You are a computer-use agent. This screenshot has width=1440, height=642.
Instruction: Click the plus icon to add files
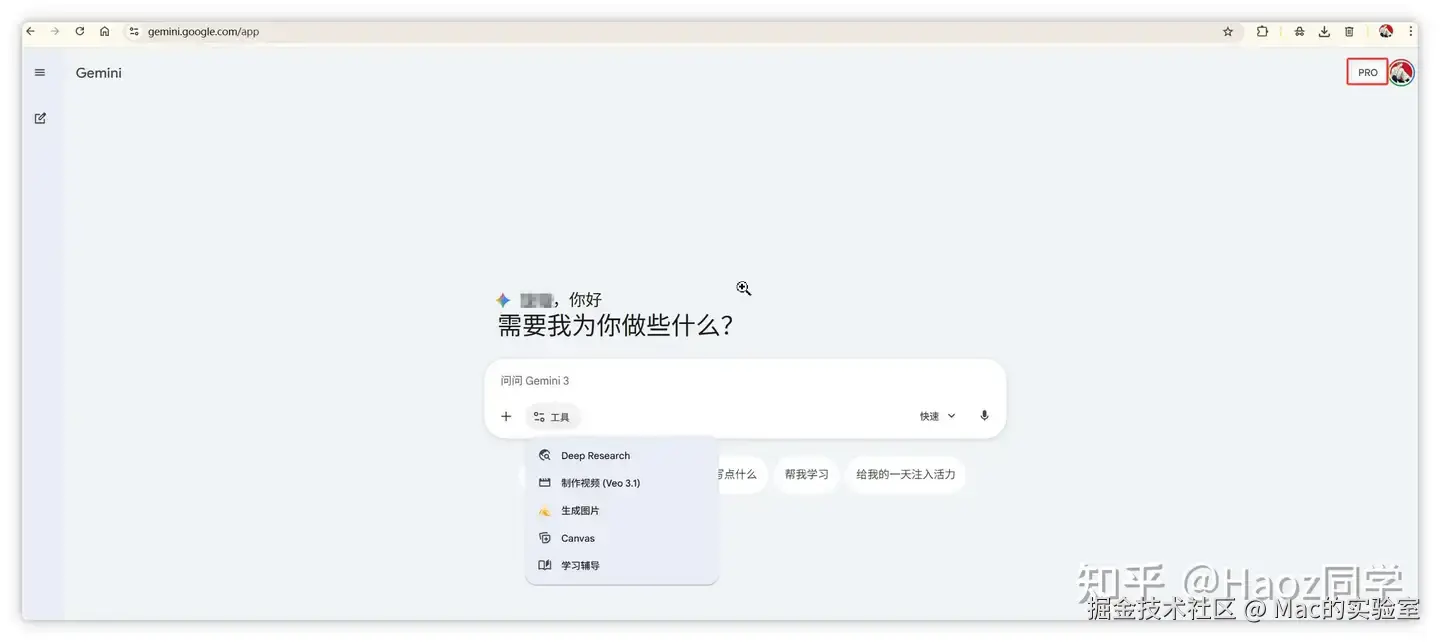point(506,416)
